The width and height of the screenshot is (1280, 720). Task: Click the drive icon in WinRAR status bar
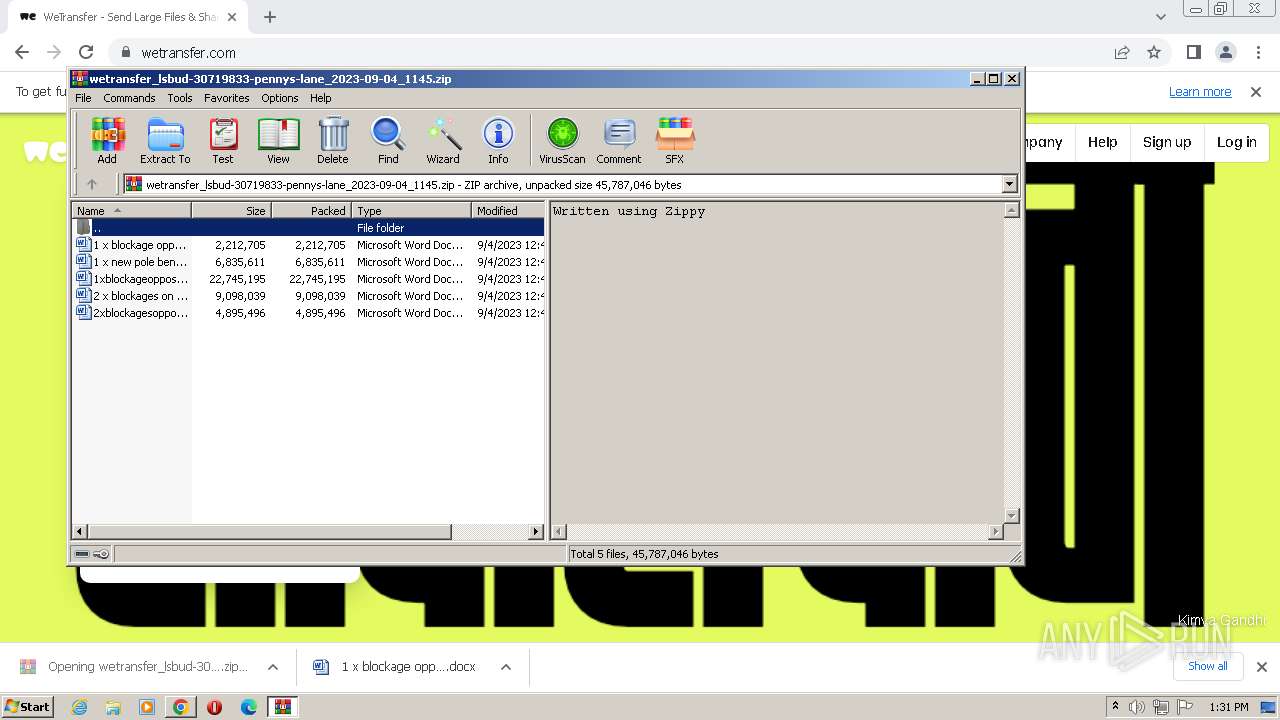click(x=82, y=554)
